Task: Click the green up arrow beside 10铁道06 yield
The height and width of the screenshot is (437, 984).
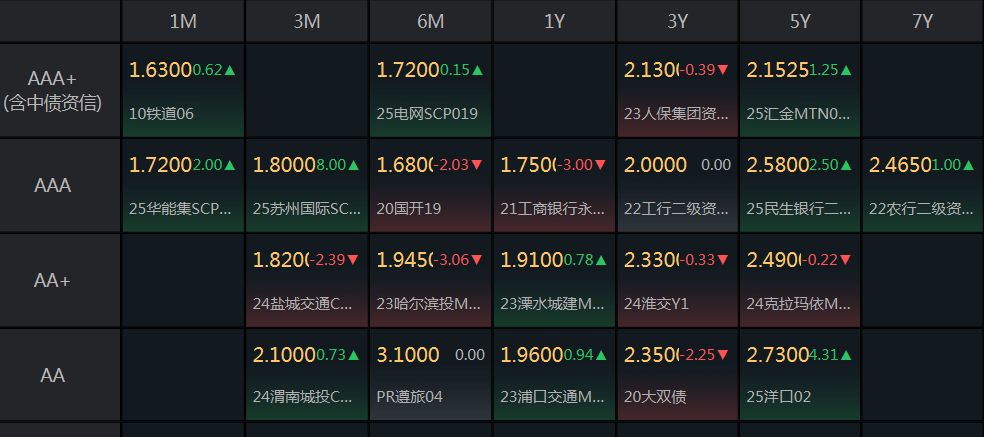Action: click(x=230, y=70)
